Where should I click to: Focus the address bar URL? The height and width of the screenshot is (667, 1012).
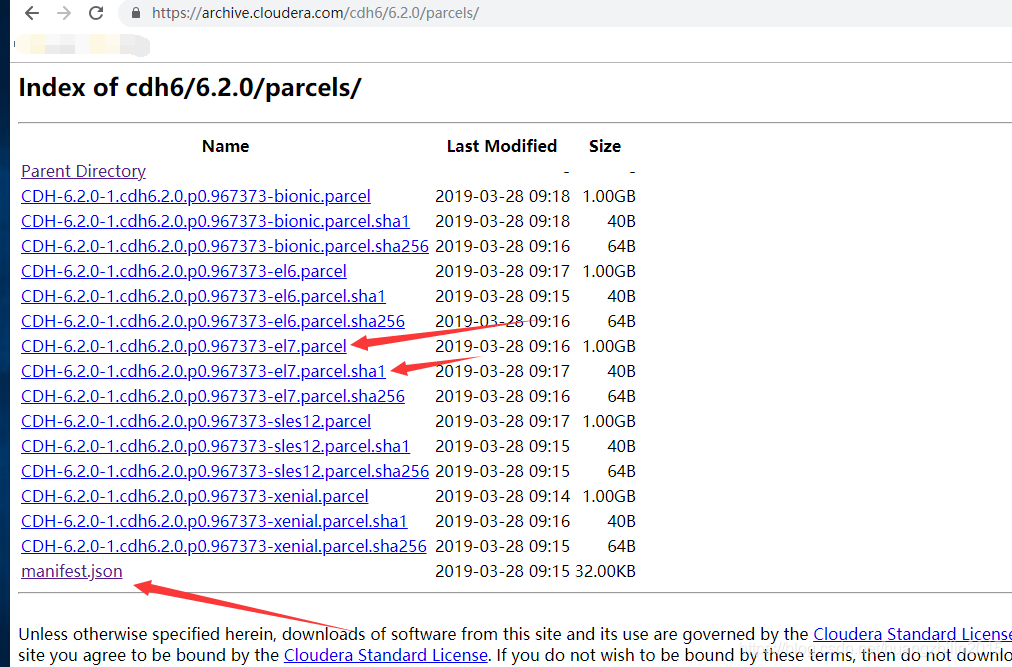(x=315, y=13)
